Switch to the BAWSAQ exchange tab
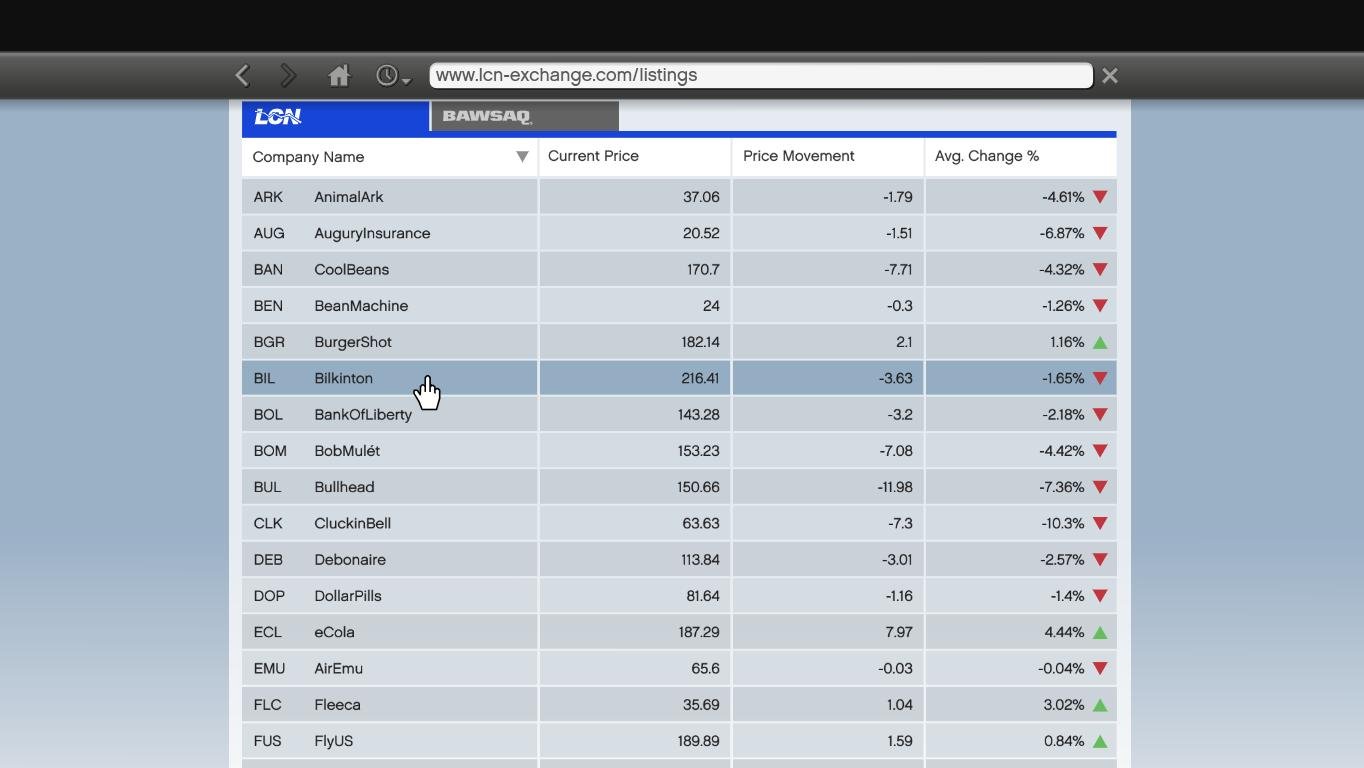Viewport: 1364px width, 768px height. pyautogui.click(x=525, y=116)
